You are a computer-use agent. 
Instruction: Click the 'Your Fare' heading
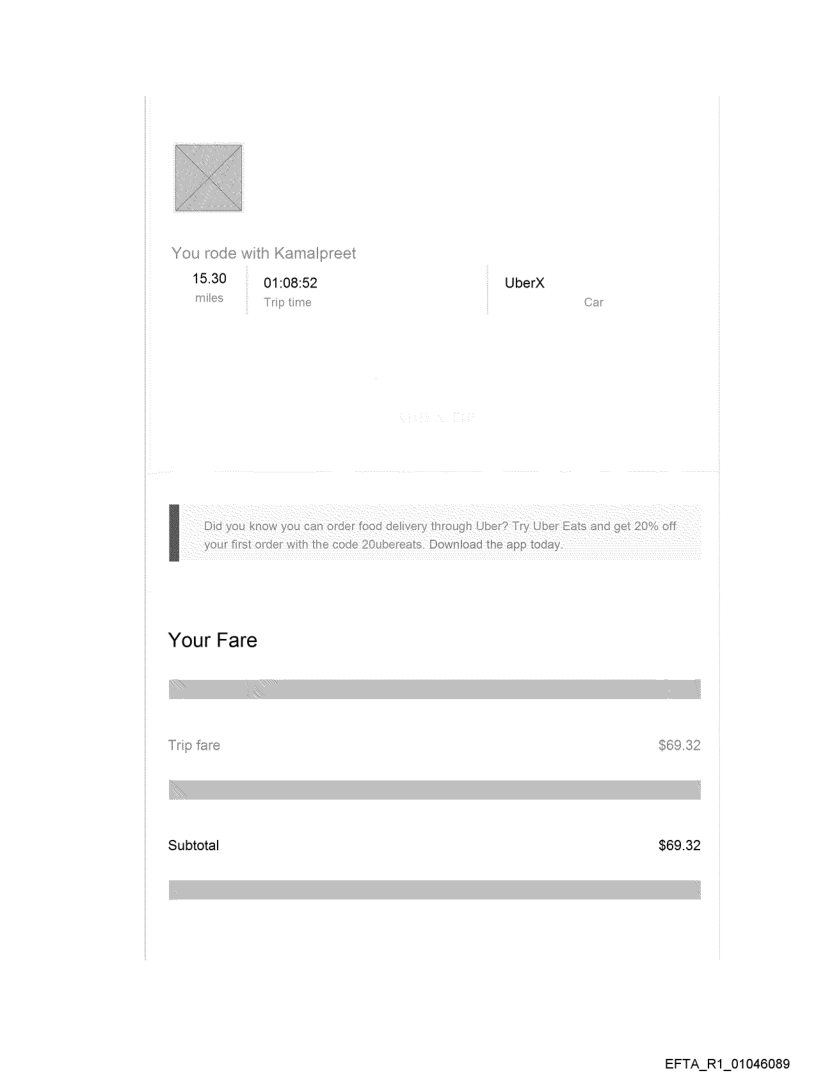coord(212,641)
